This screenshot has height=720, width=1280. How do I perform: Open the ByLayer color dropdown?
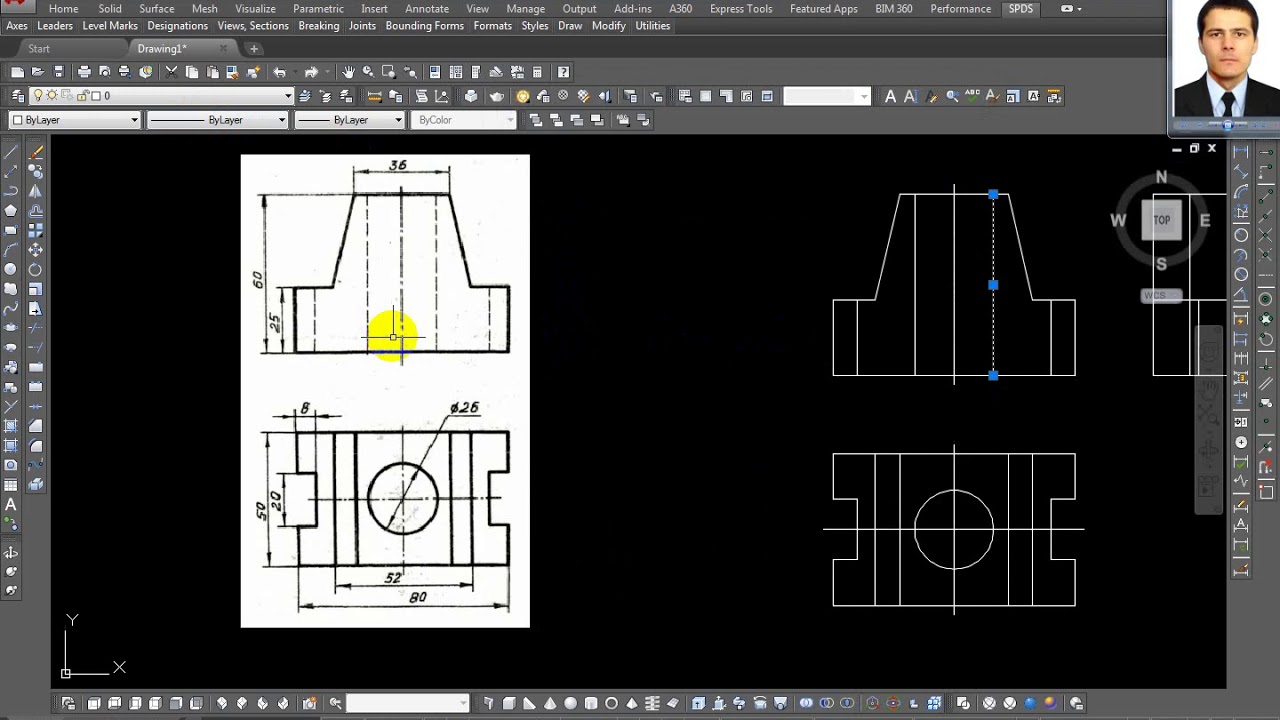coord(74,120)
